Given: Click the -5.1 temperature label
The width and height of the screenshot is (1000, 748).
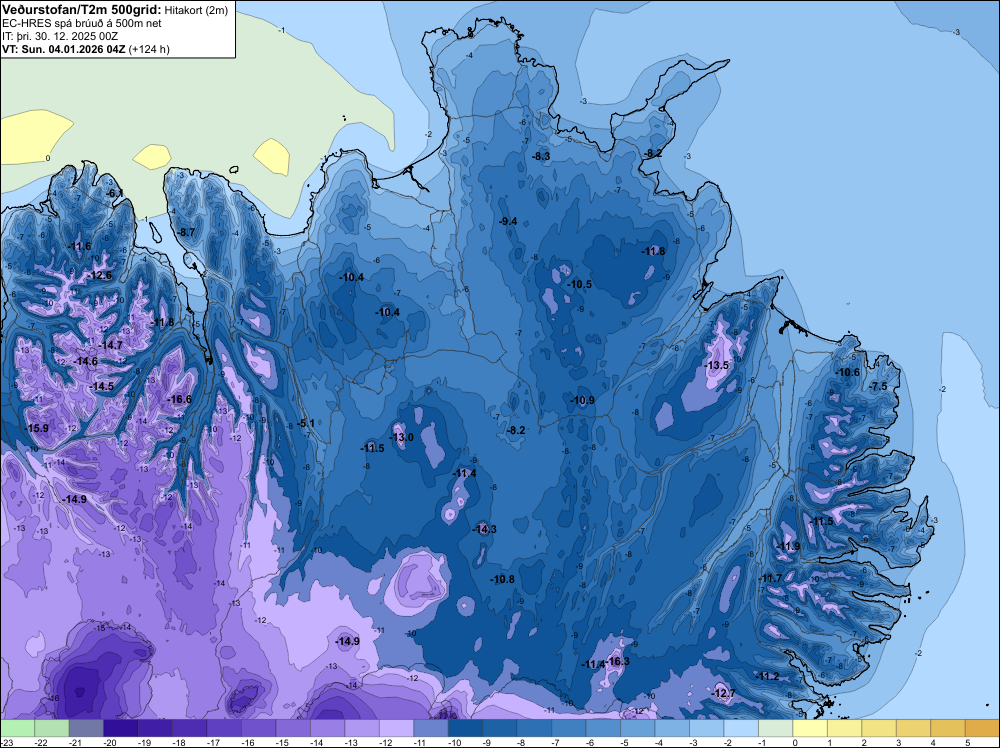Looking at the screenshot, I should pos(306,423).
